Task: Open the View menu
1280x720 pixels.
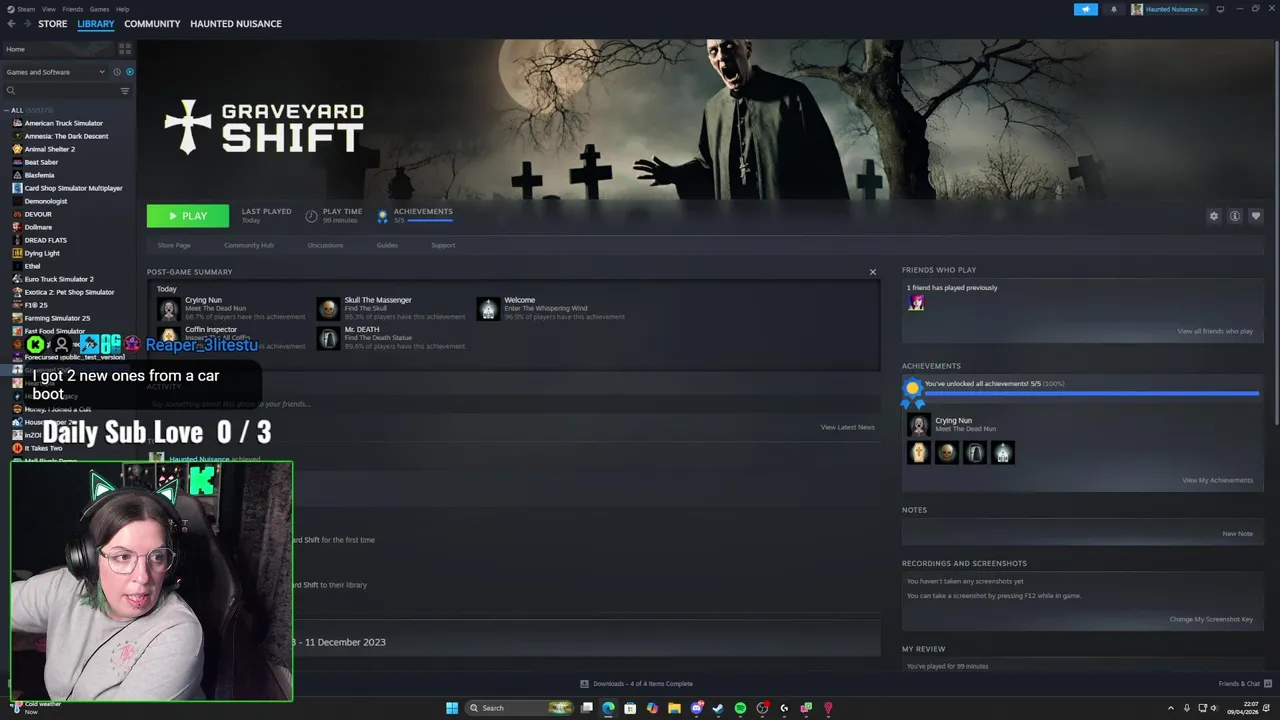Action: (49, 9)
